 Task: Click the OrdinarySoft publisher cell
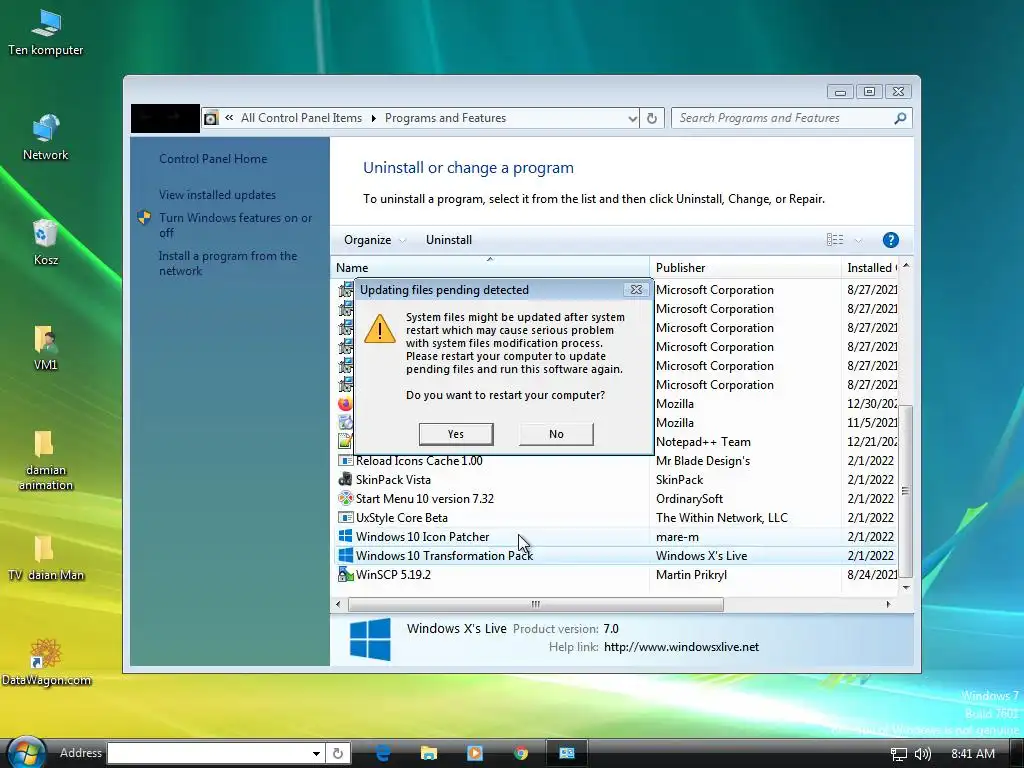click(689, 498)
